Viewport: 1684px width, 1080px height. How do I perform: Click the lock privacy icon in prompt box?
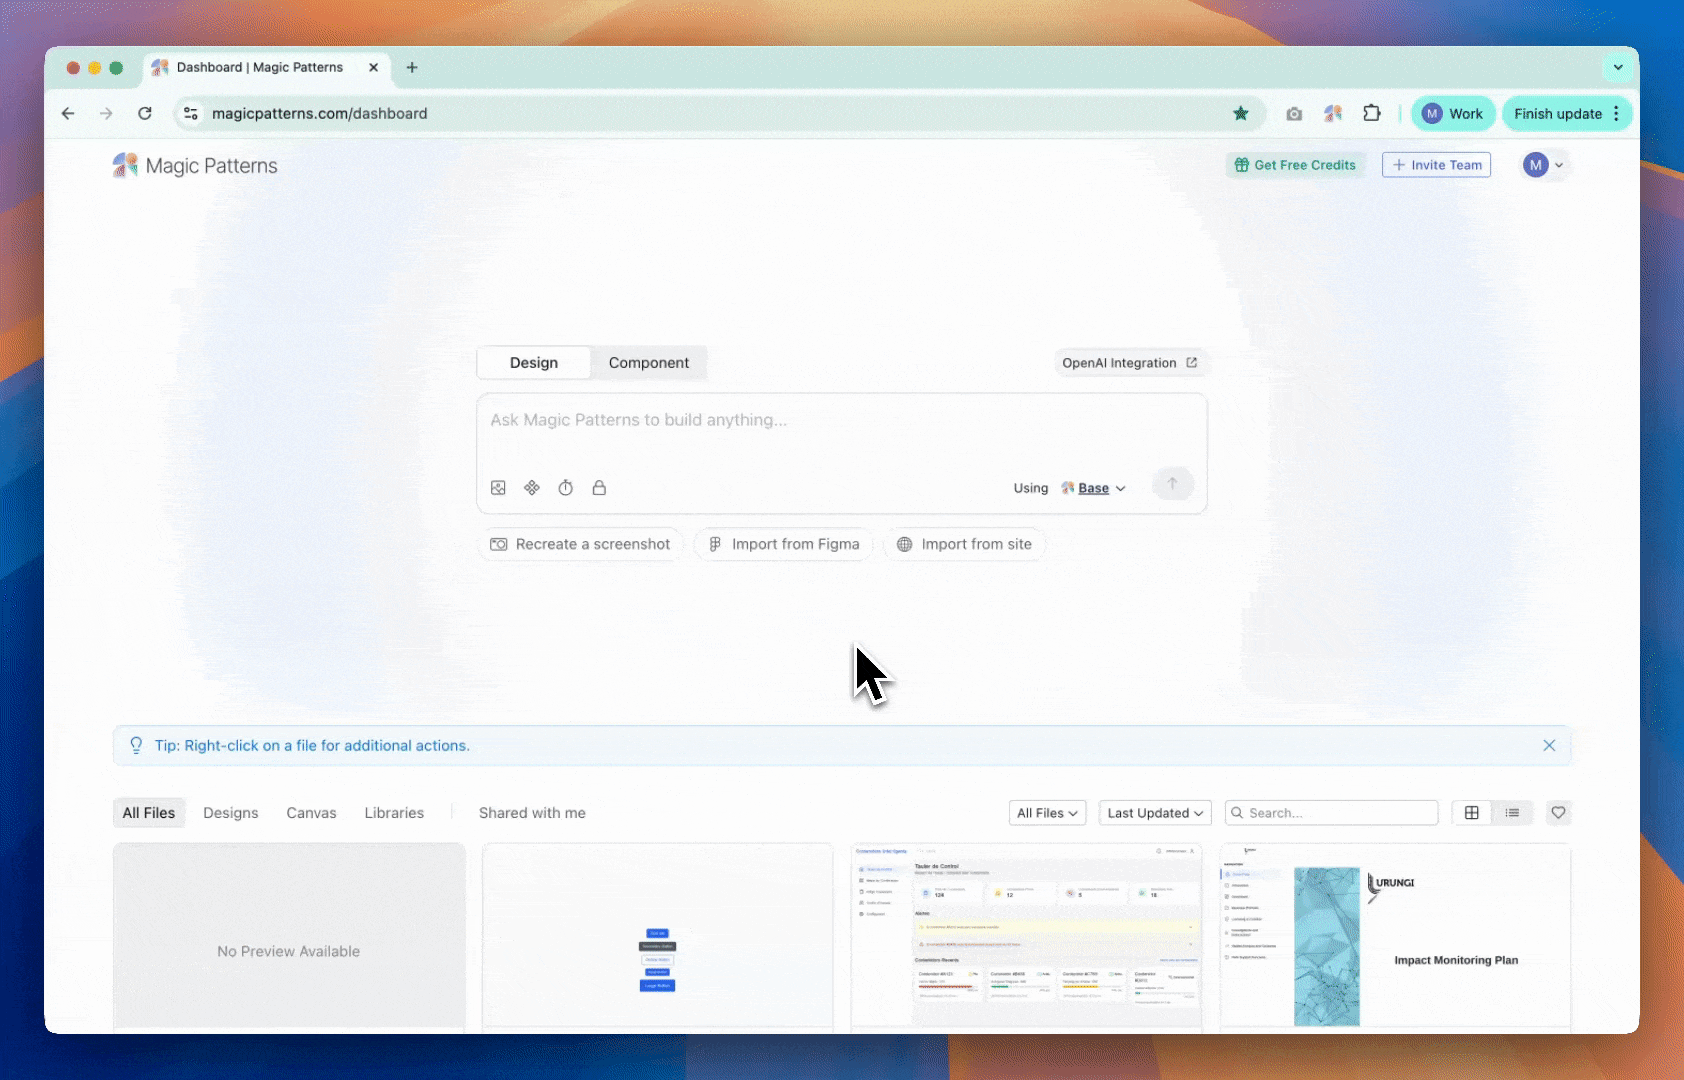599,488
